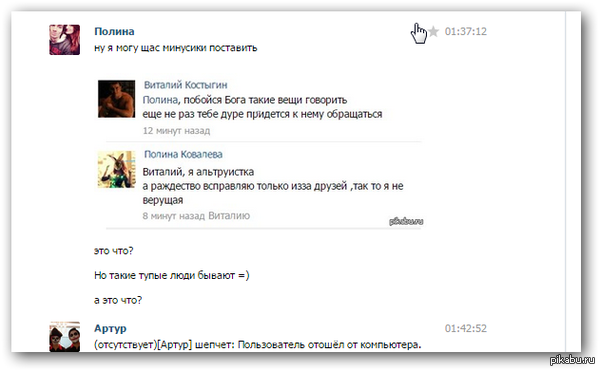Click Артур's away message text
The height and width of the screenshot is (371, 600).
coord(258,345)
